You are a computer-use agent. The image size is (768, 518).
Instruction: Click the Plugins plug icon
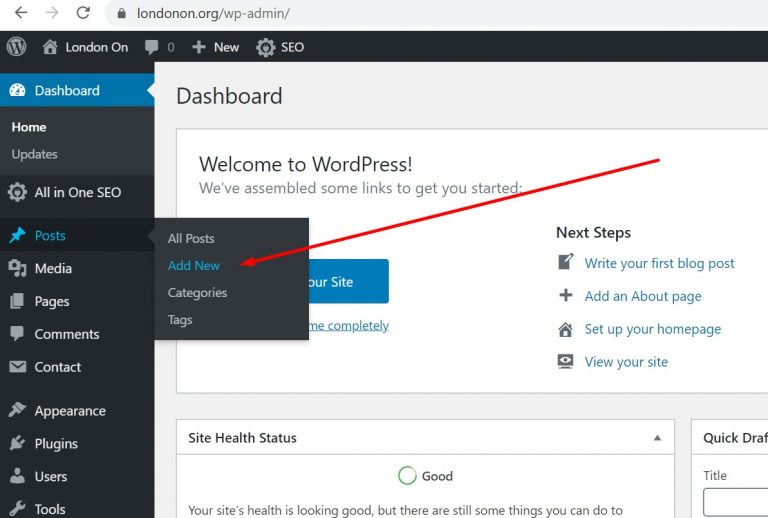17,443
